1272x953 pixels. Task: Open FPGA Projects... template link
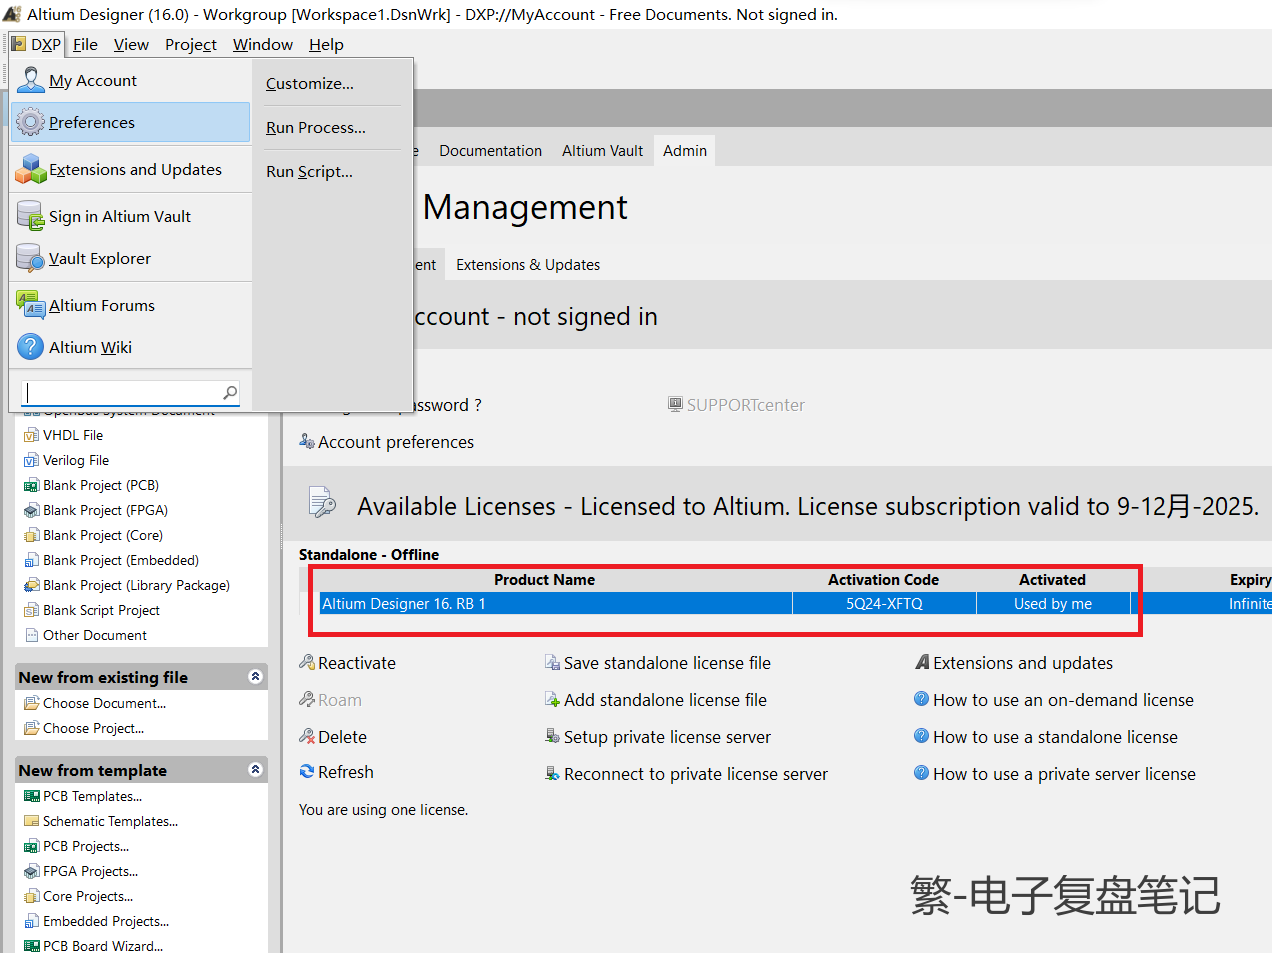pos(90,871)
